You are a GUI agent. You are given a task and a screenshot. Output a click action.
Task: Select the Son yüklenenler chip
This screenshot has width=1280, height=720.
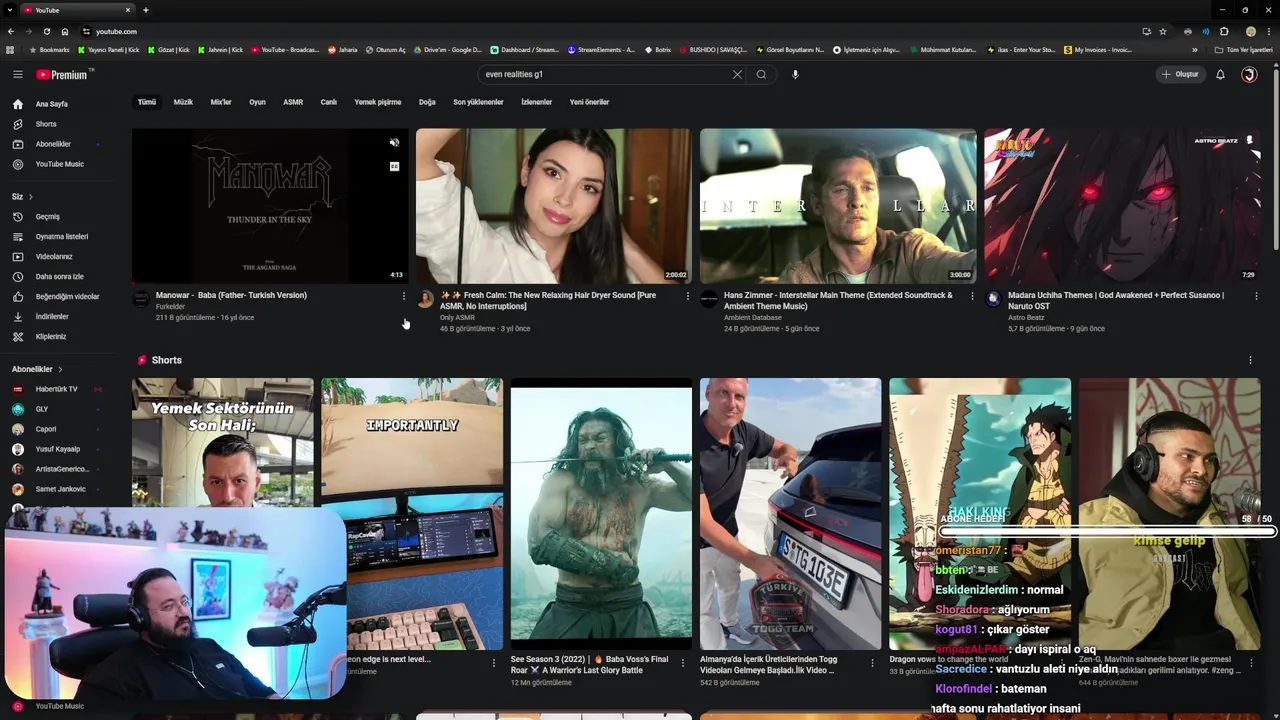[x=478, y=102]
